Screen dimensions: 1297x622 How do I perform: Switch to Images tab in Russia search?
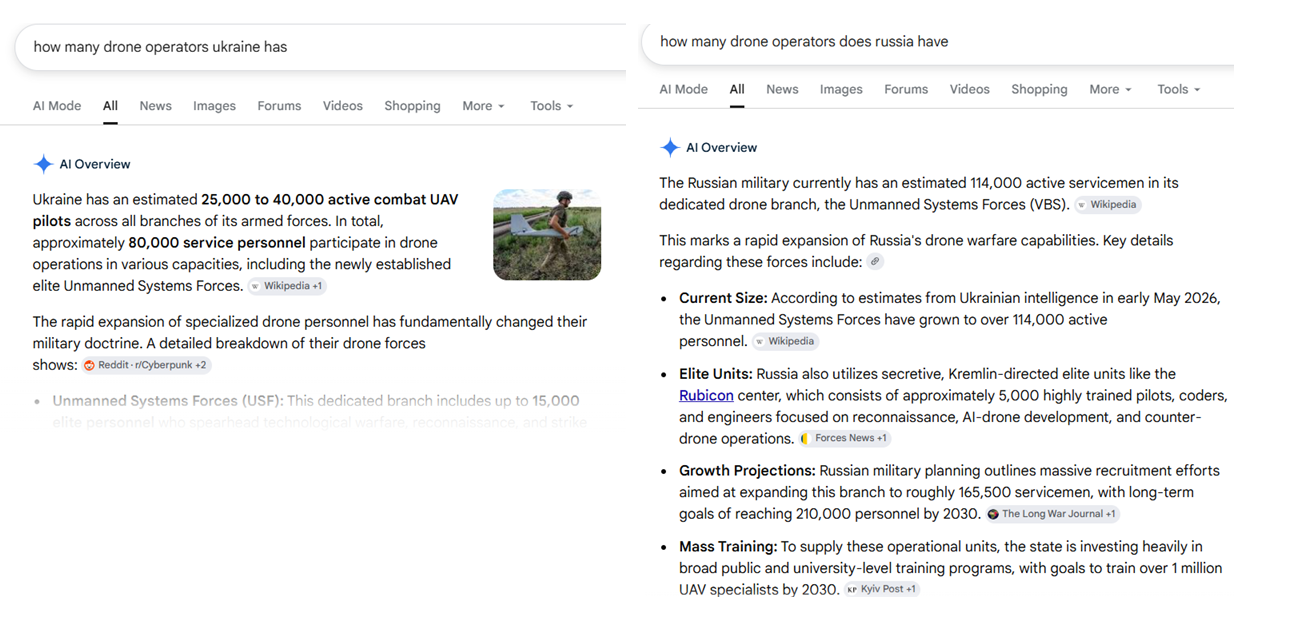[x=841, y=89]
